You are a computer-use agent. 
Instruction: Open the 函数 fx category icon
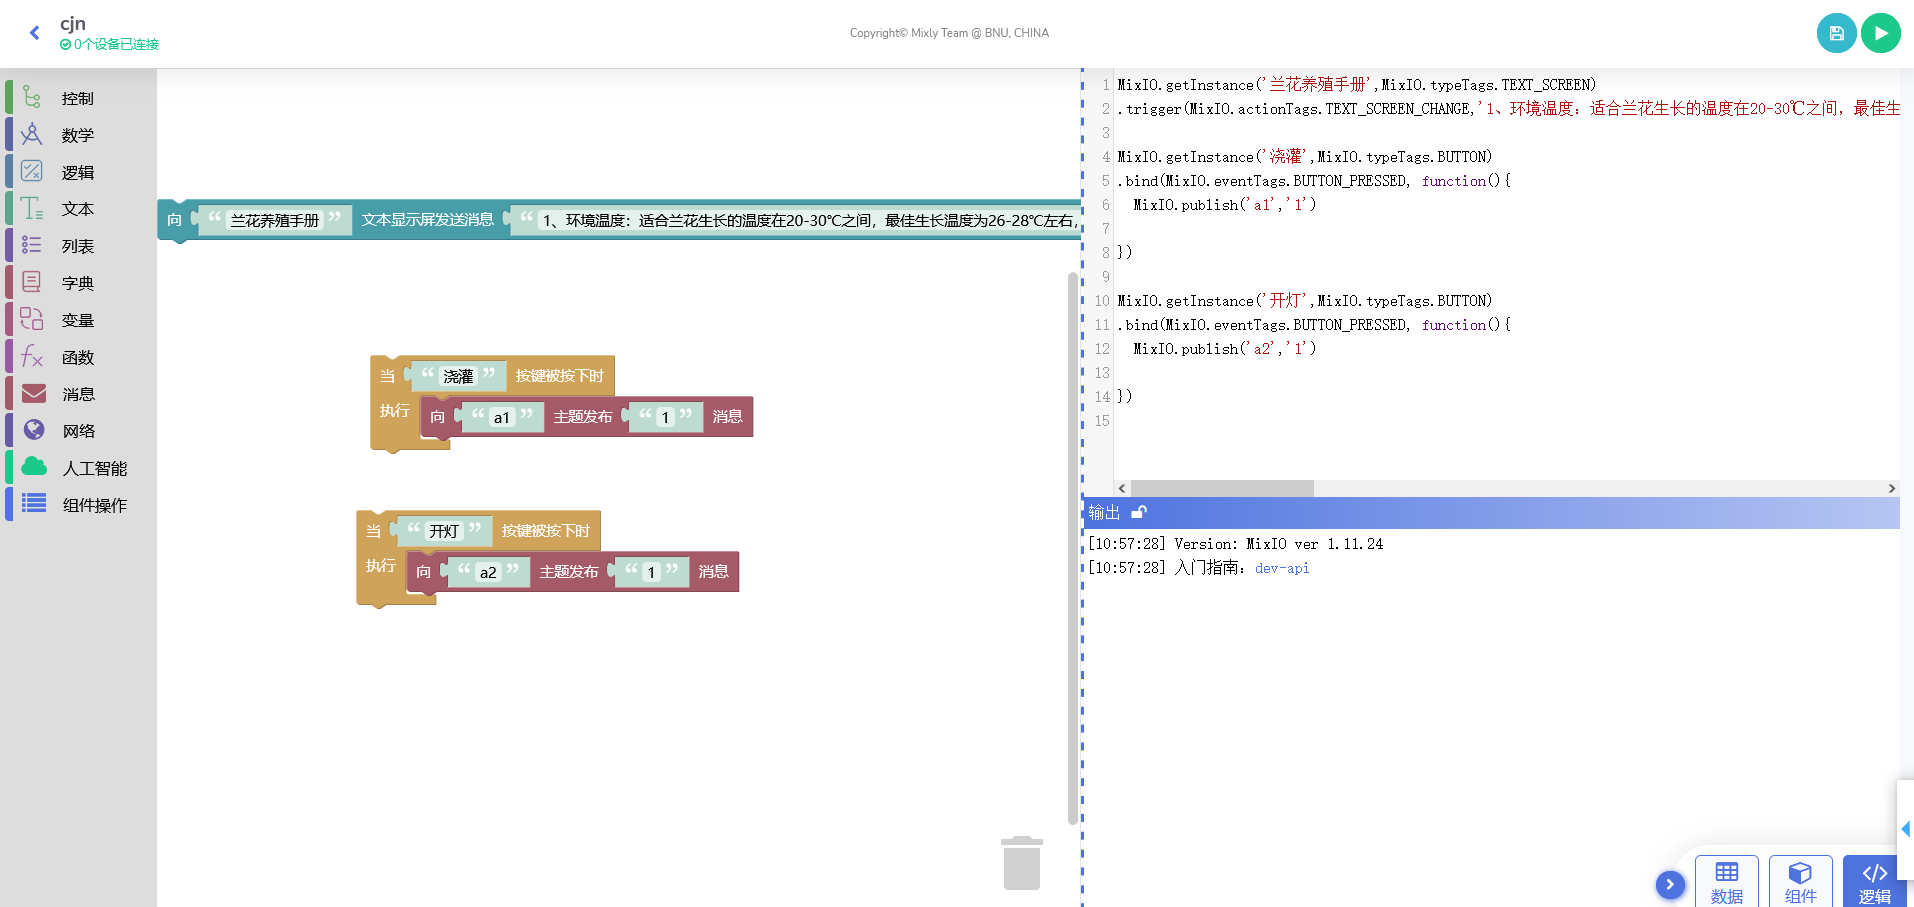(32, 357)
